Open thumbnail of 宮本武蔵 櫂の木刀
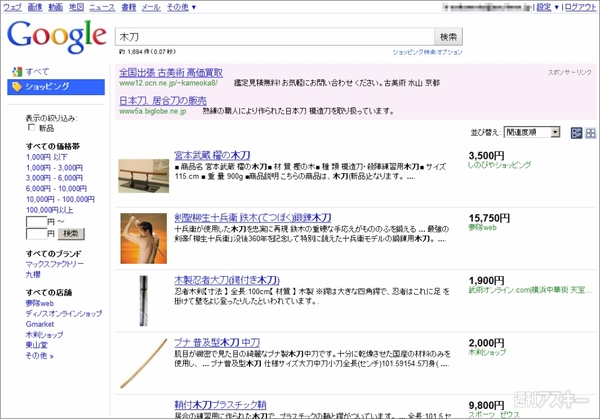600x419 pixels. 143,176
